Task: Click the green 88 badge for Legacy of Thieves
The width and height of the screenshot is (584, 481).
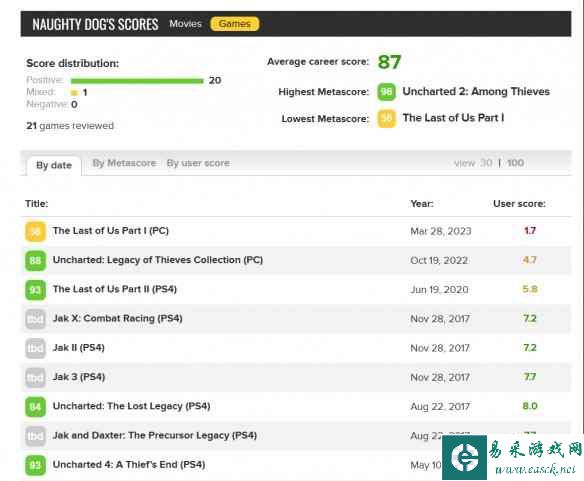Action: [35, 260]
